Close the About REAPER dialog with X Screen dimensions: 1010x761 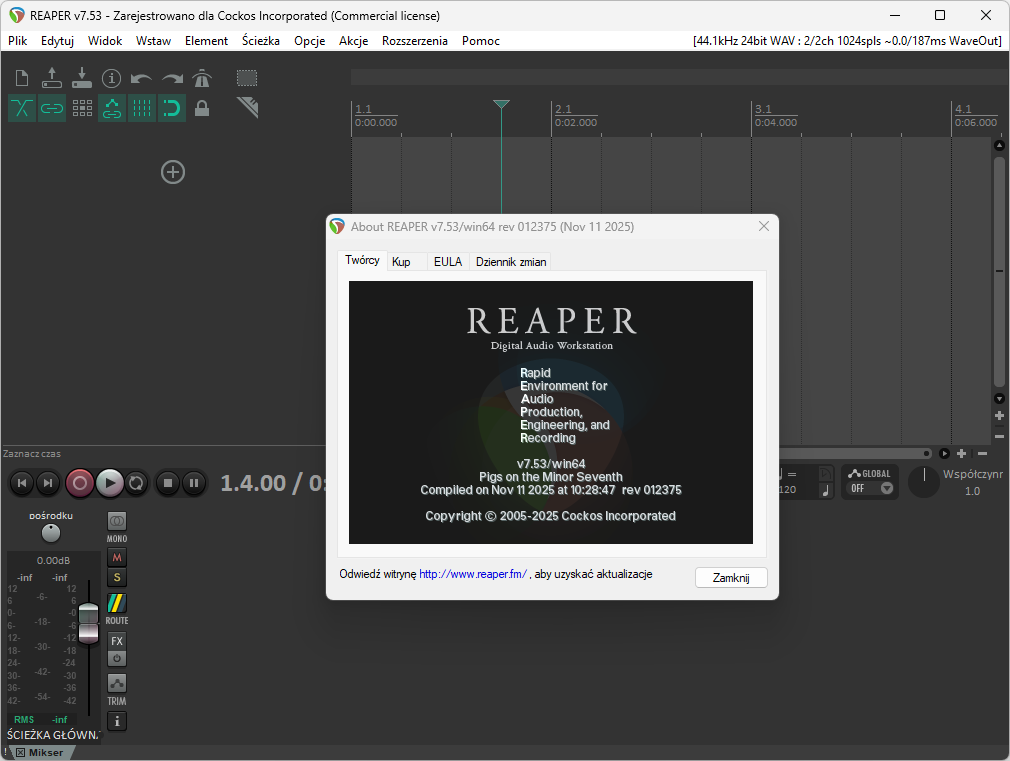click(x=764, y=226)
